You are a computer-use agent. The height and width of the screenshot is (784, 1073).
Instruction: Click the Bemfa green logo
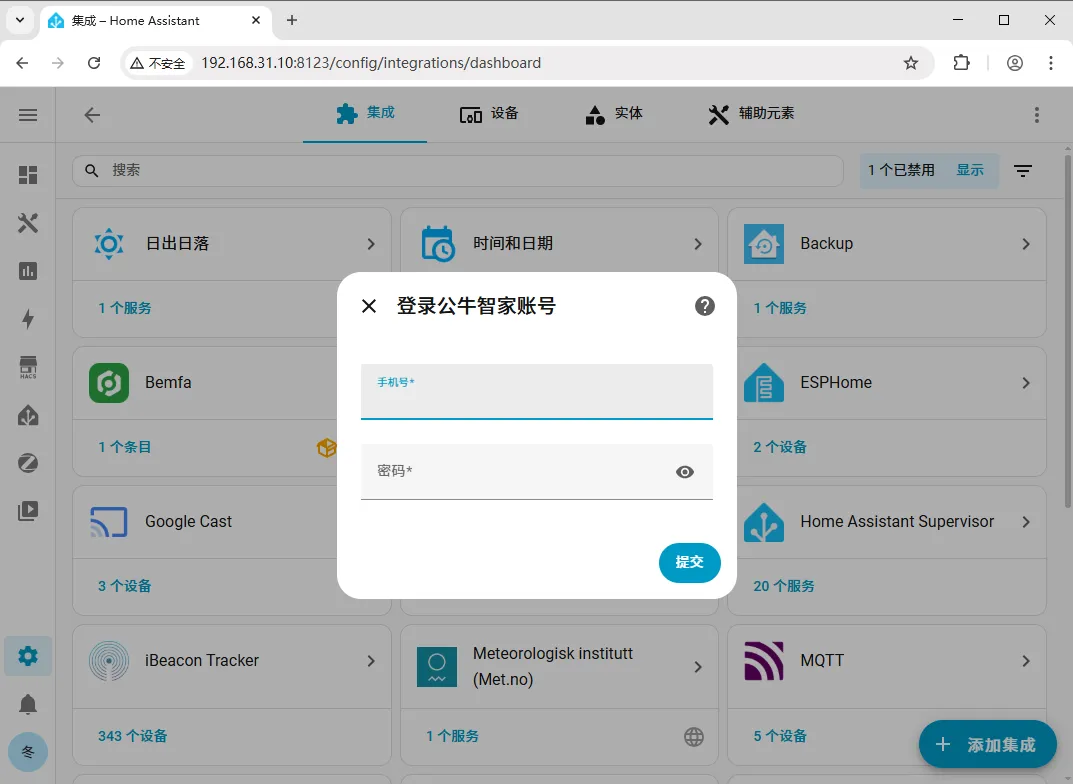109,383
